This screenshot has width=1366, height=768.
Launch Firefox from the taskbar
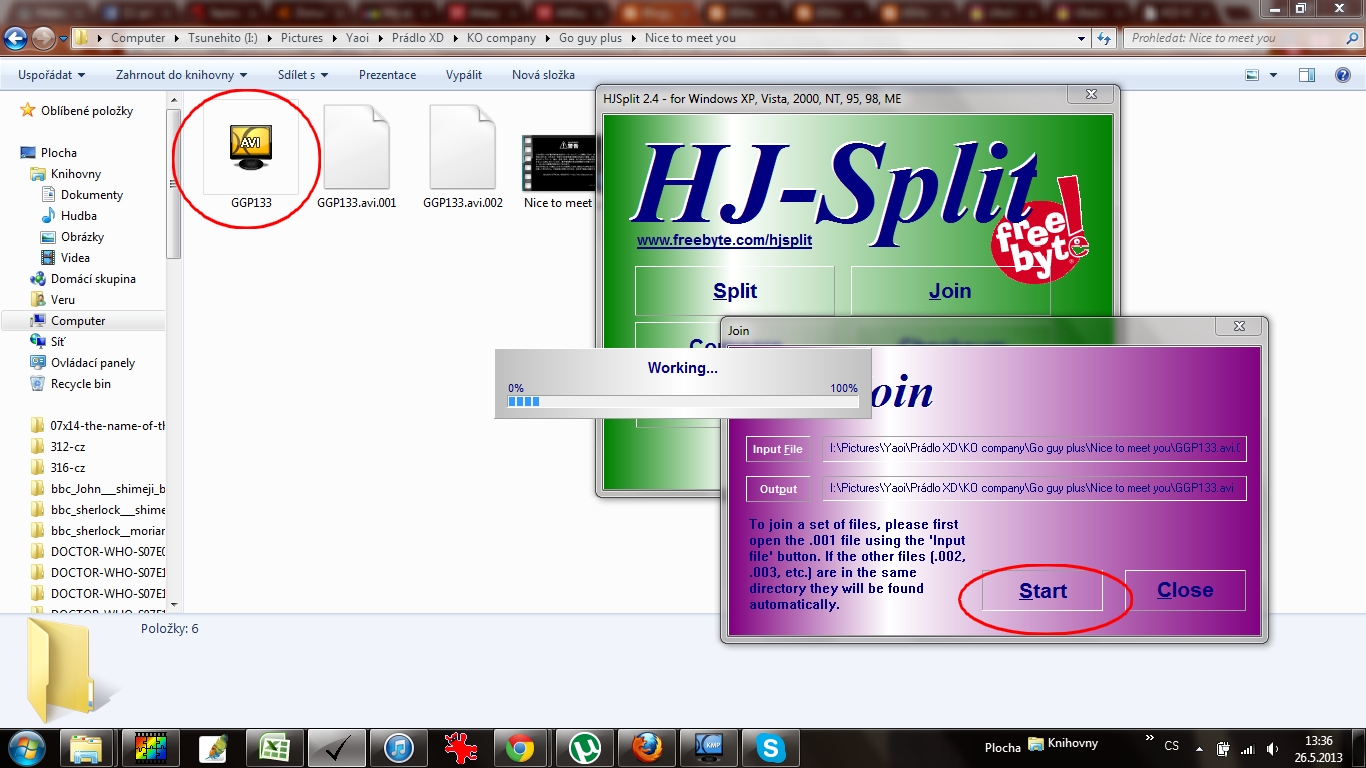646,747
